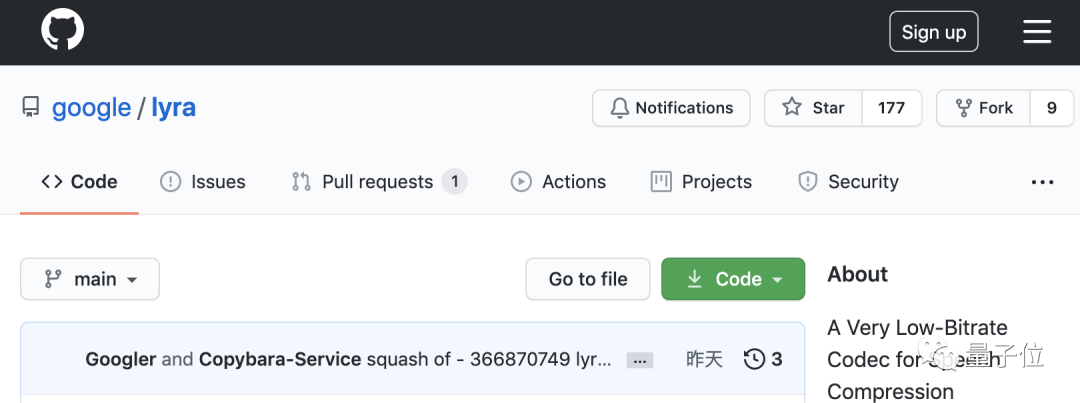View the 177 stargazers count
This screenshot has width=1080, height=403.
click(891, 108)
